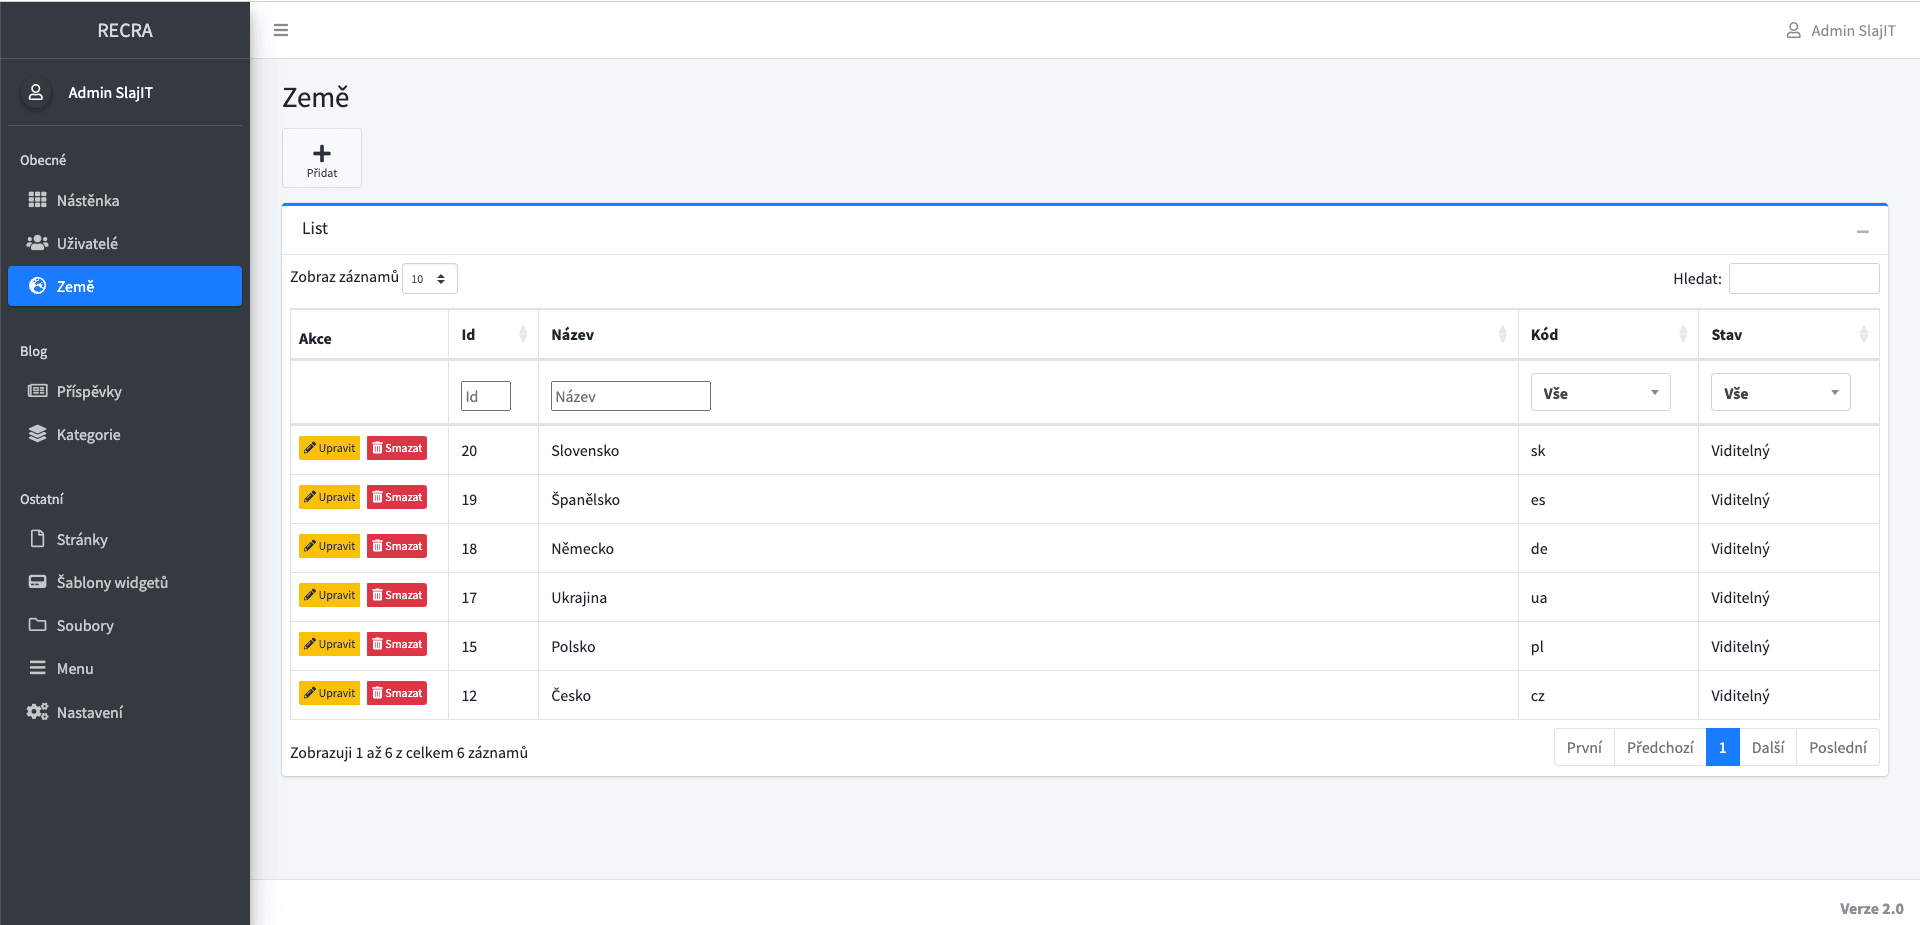
Task: Toggle the sidebar with the hamburger icon
Action: coord(281,30)
